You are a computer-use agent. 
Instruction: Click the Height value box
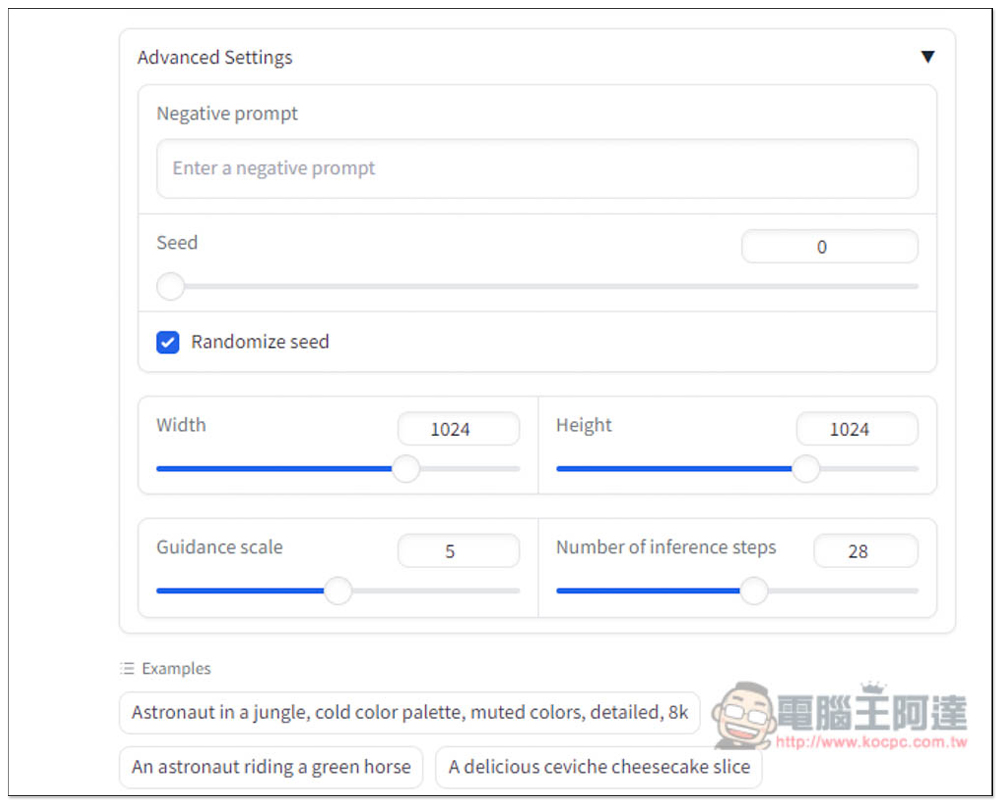857,429
